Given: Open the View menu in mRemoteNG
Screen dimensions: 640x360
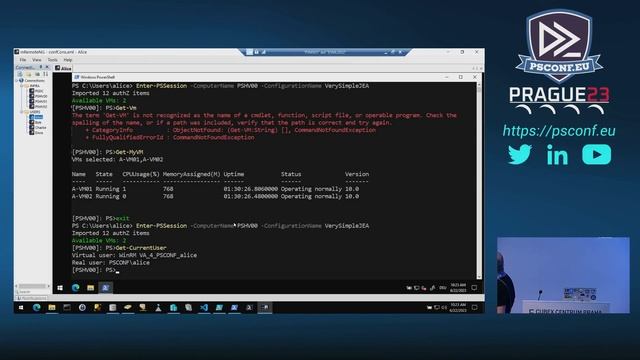Looking at the screenshot, I should point(37,60).
